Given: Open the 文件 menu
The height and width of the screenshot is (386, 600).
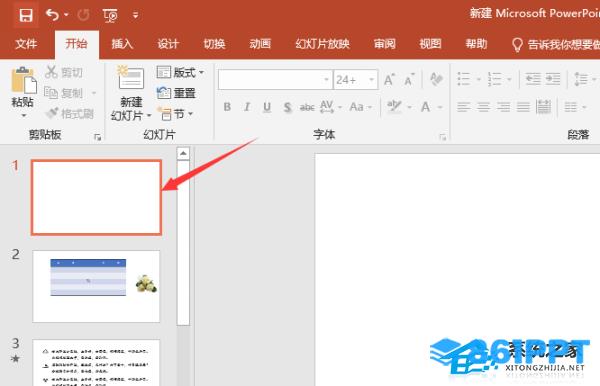Looking at the screenshot, I should pyautogui.click(x=26, y=44).
